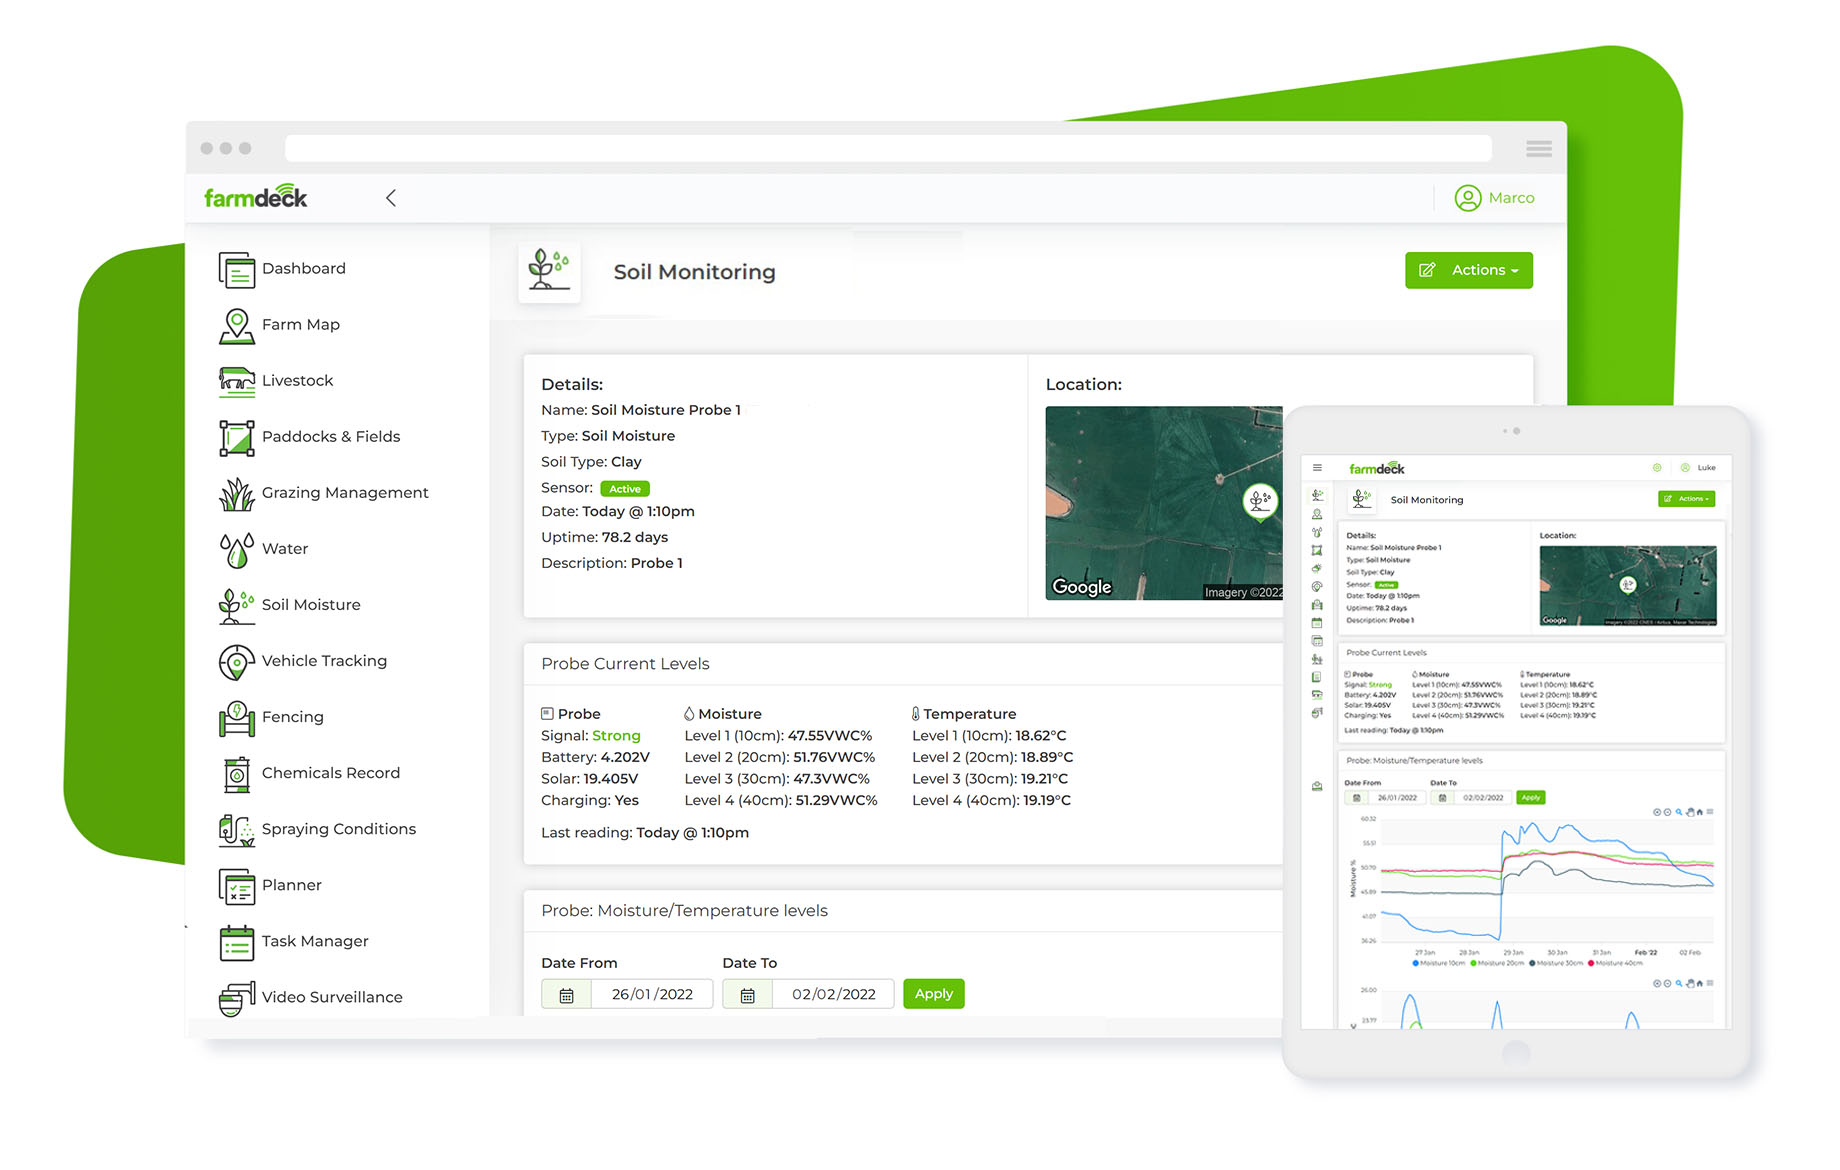The image size is (1840, 1170).
Task: Click the probe marker on the desktop map
Action: coord(1260,501)
